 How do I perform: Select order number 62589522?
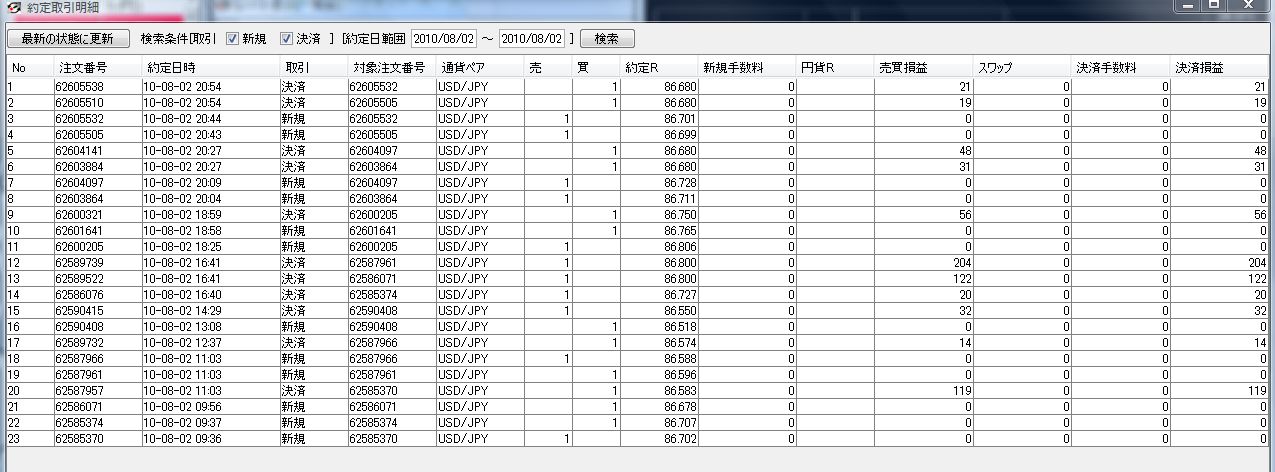tap(80, 278)
